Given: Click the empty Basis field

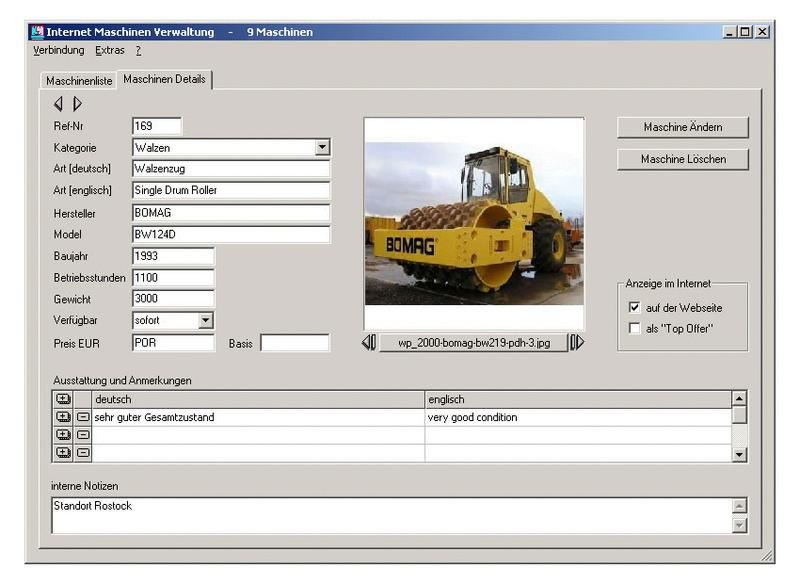Looking at the screenshot, I should (295, 343).
